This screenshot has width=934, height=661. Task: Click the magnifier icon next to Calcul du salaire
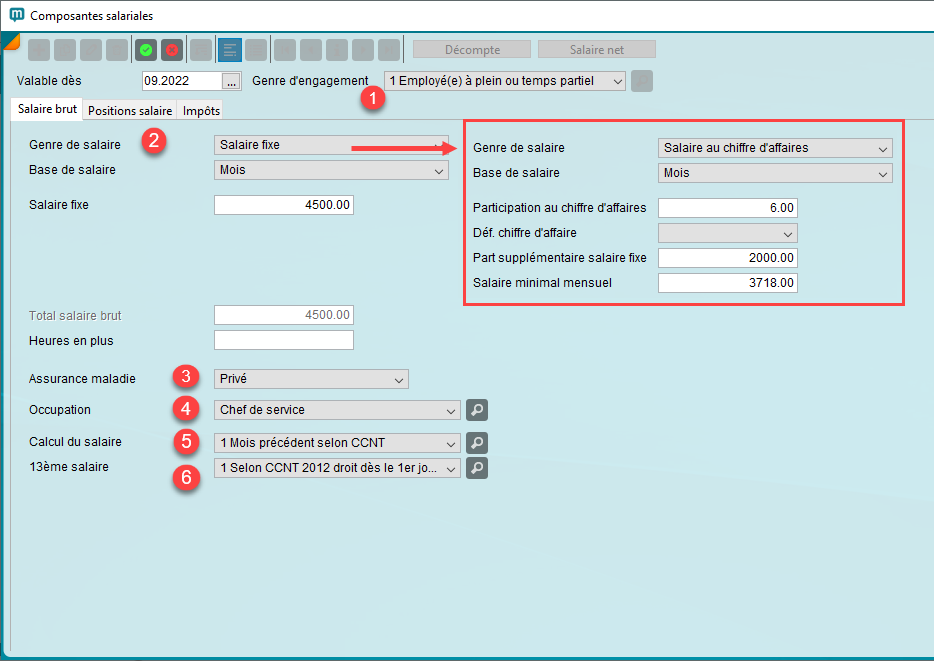(x=477, y=442)
